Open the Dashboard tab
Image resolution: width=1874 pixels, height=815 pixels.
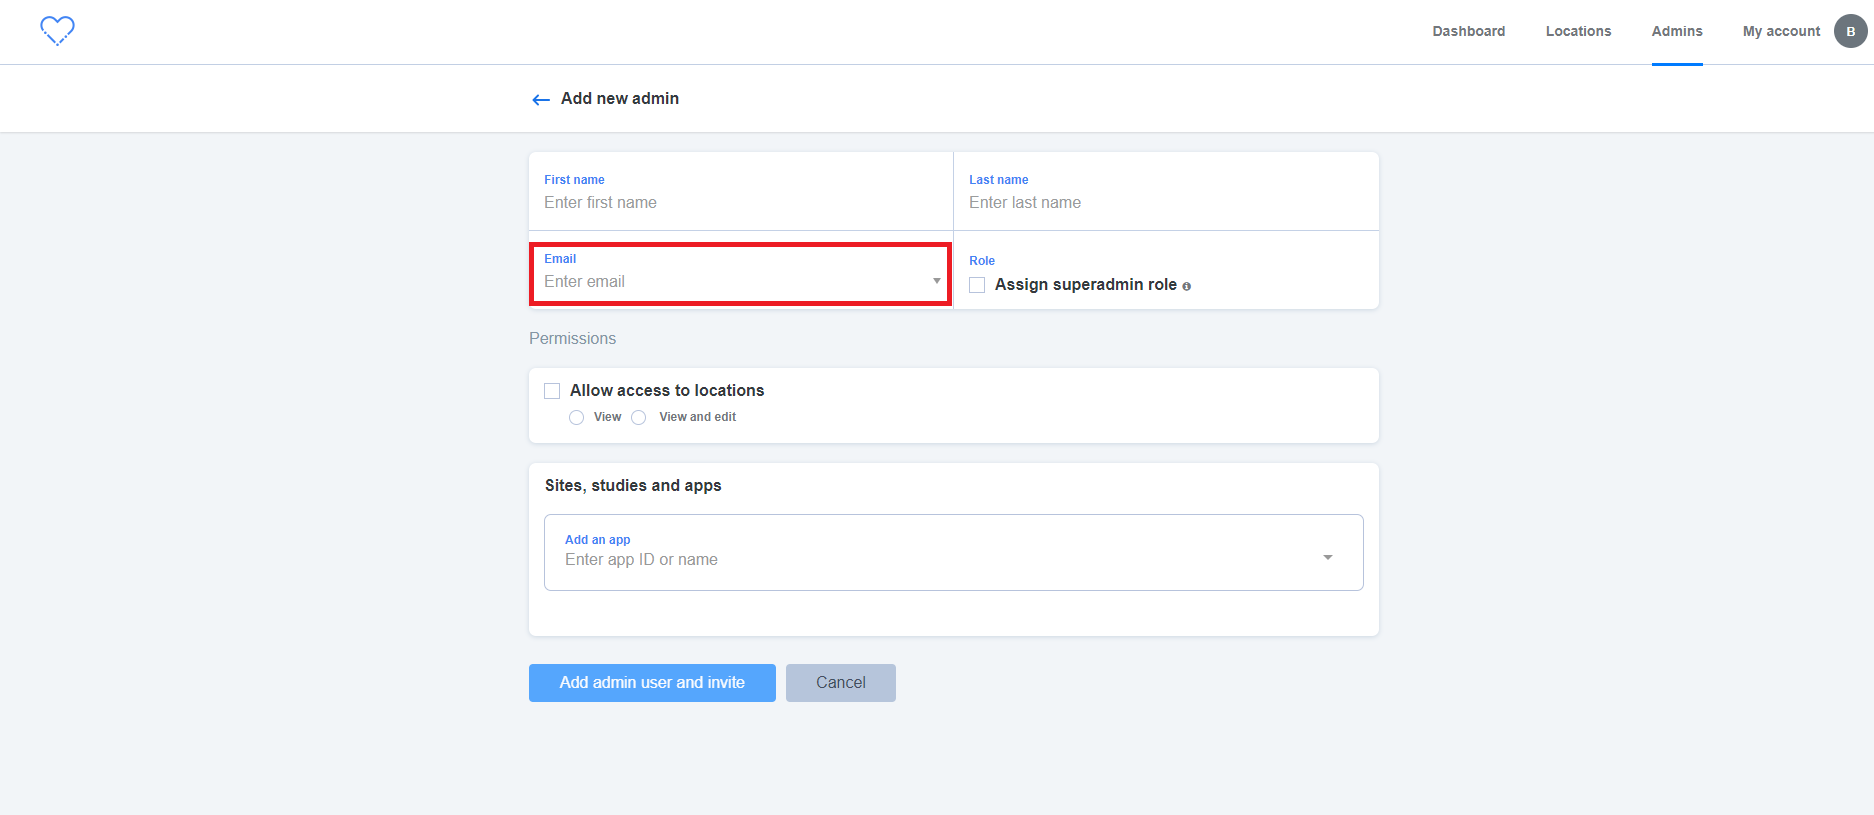tap(1468, 31)
